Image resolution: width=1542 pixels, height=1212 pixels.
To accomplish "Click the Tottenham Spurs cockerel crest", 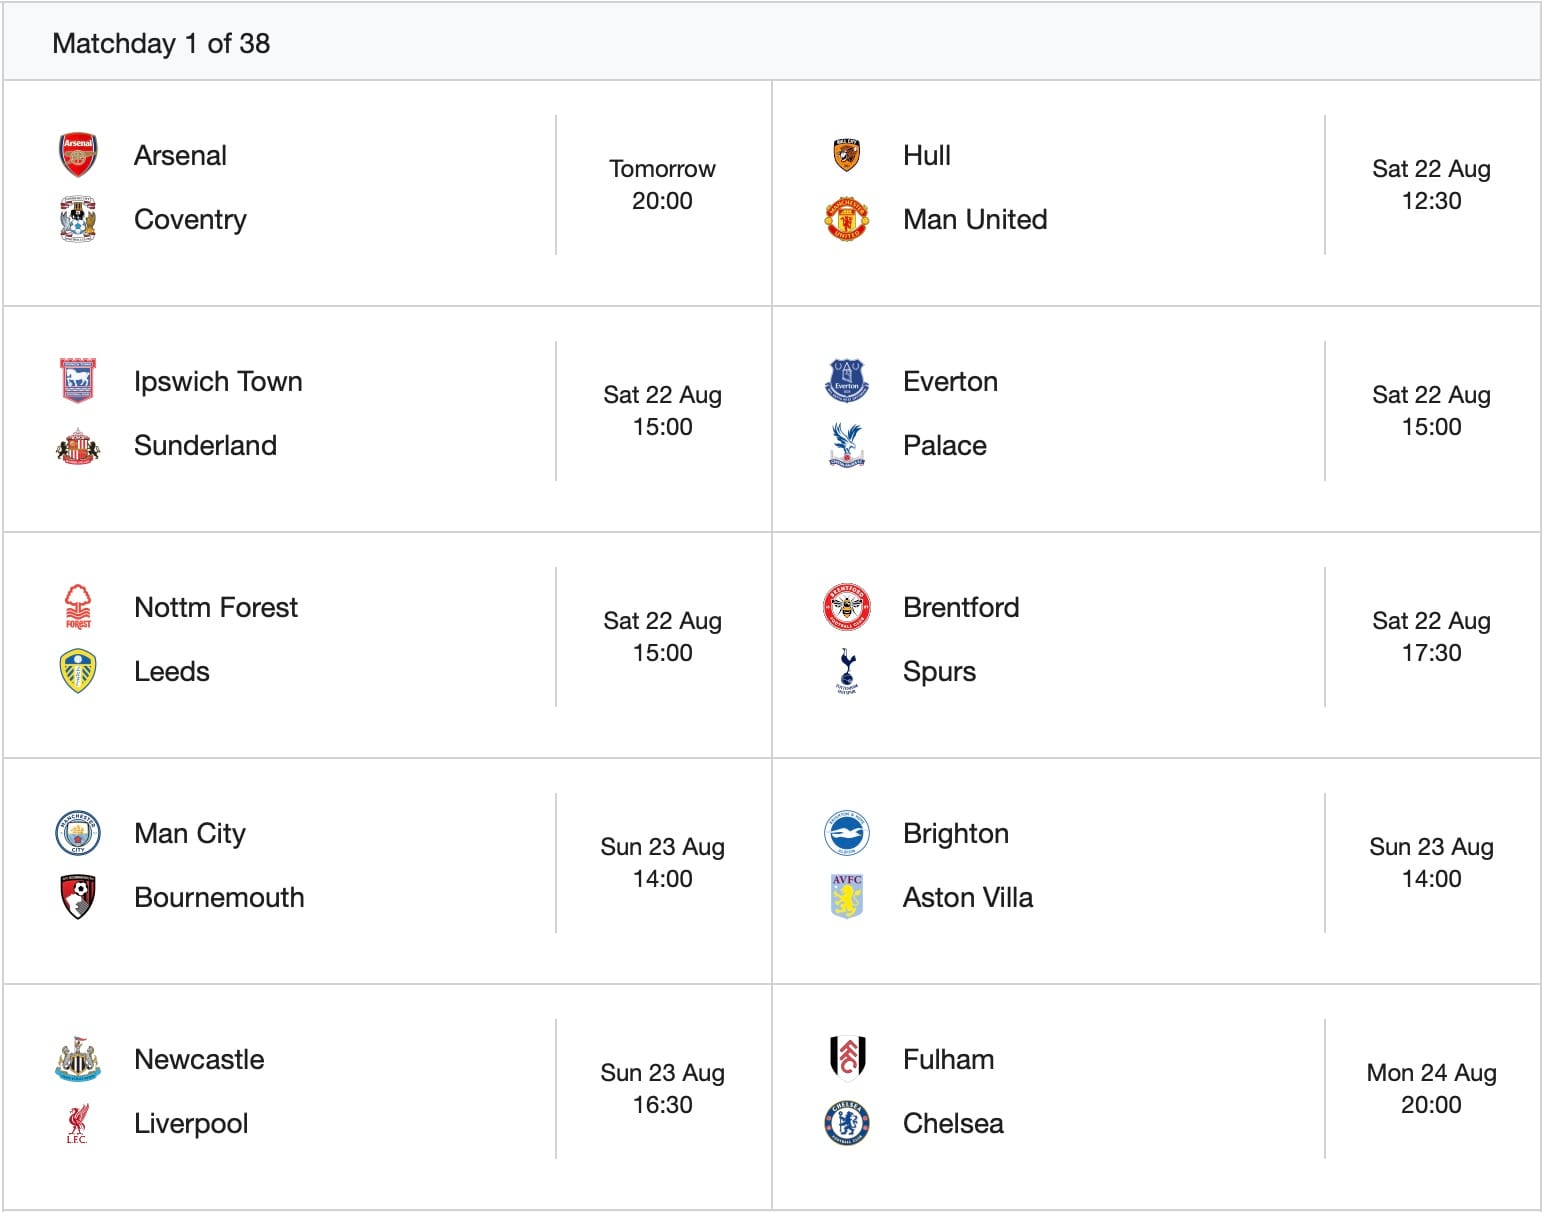I will pyautogui.click(x=847, y=671).
